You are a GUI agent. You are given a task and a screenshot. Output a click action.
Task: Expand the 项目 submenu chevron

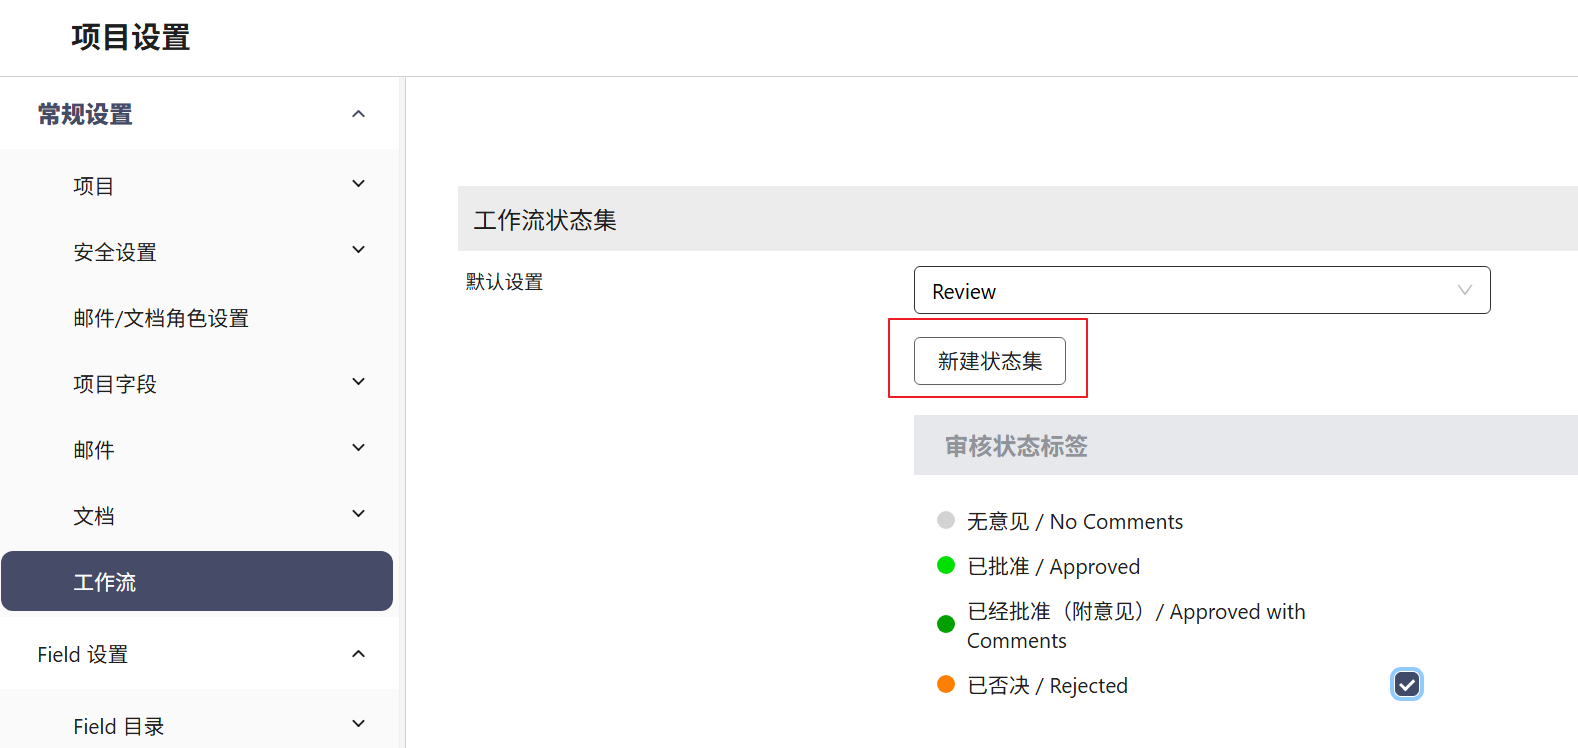coord(358,185)
